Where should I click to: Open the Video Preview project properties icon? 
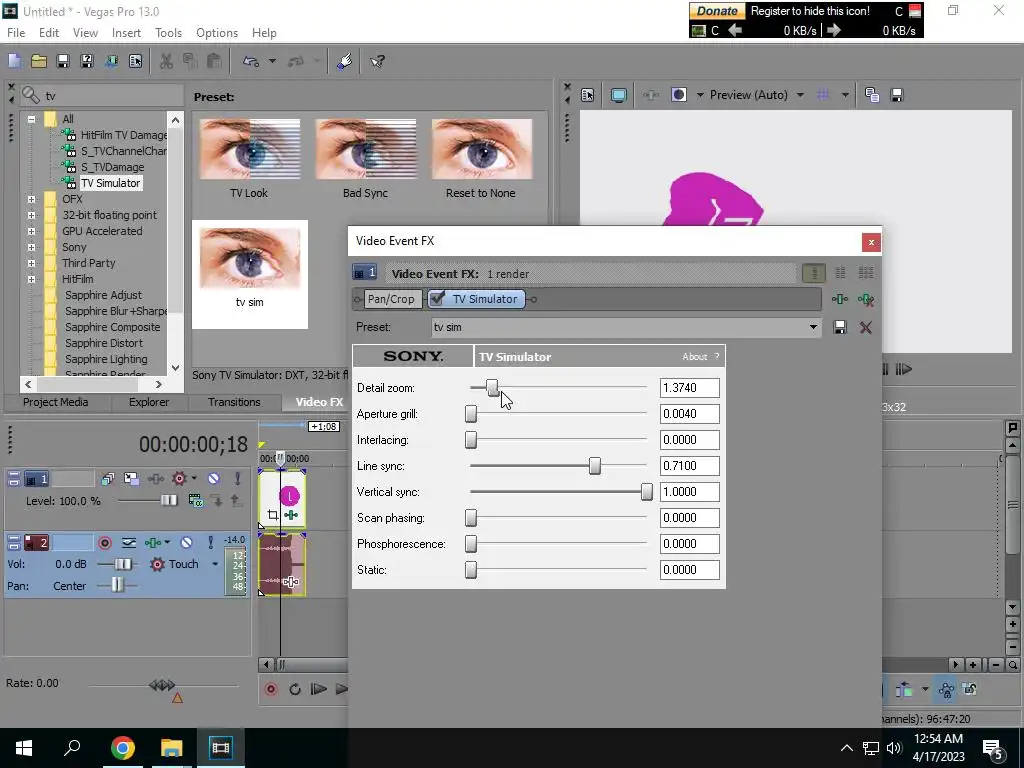pyautogui.click(x=587, y=95)
